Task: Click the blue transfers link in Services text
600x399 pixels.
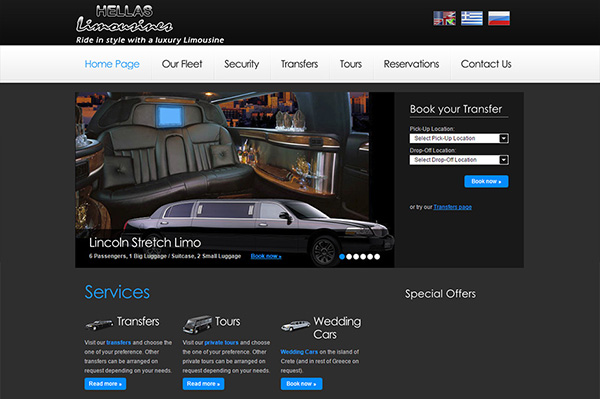Action: click(119, 343)
